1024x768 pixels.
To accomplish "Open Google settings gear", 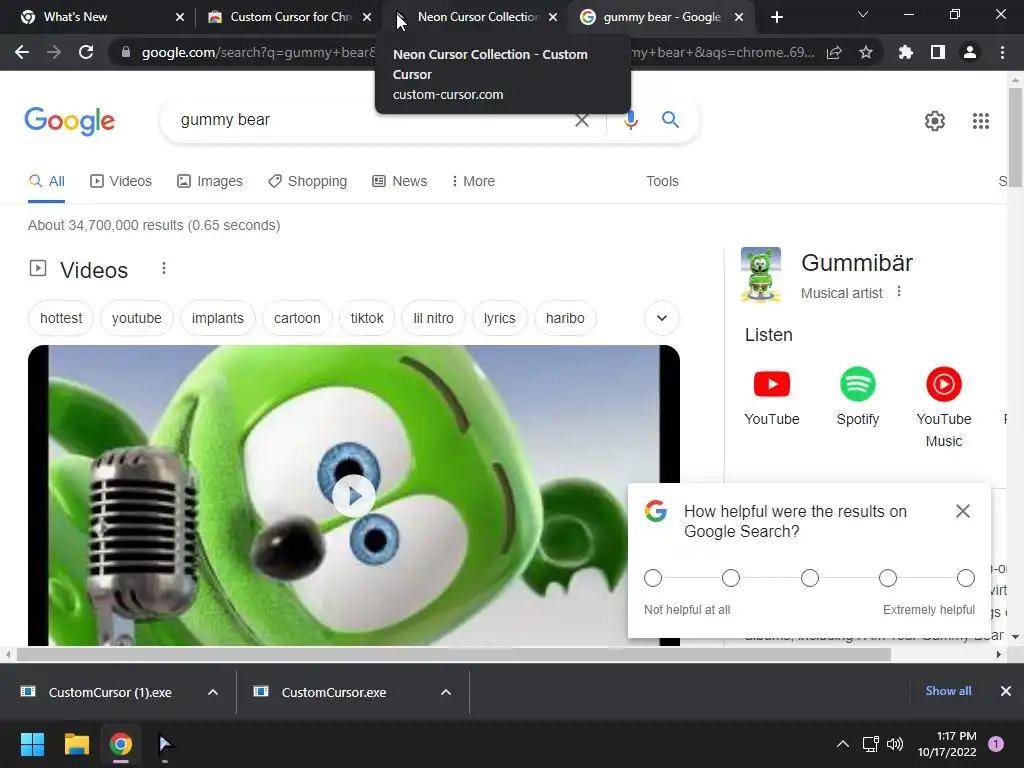I will pyautogui.click(x=935, y=121).
